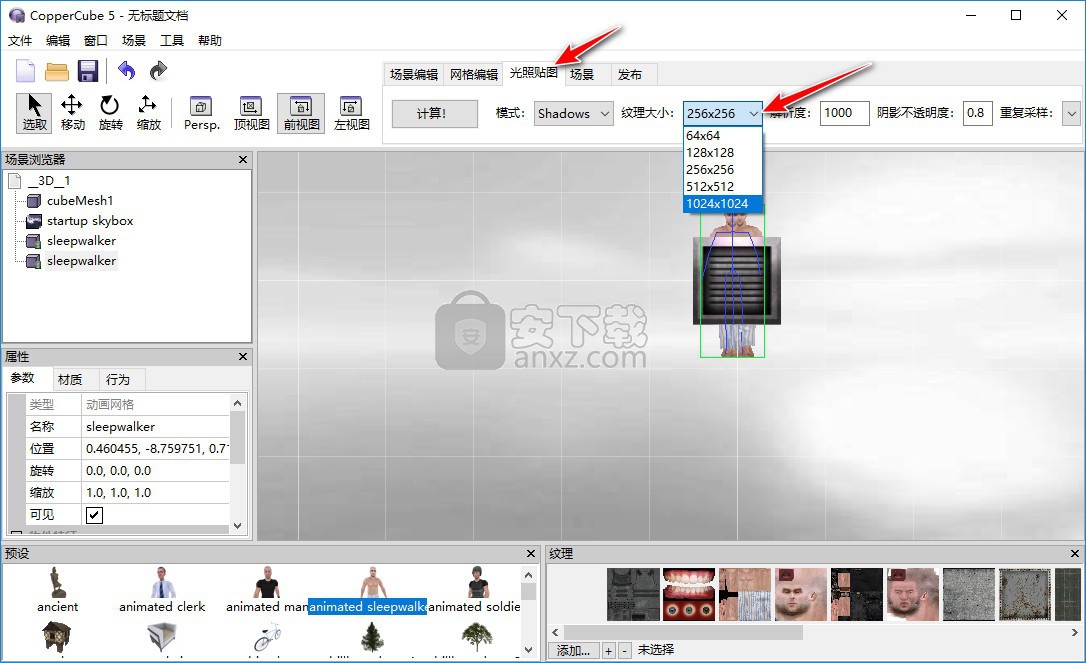Edit the 名称 sleepwalker field

(155, 427)
